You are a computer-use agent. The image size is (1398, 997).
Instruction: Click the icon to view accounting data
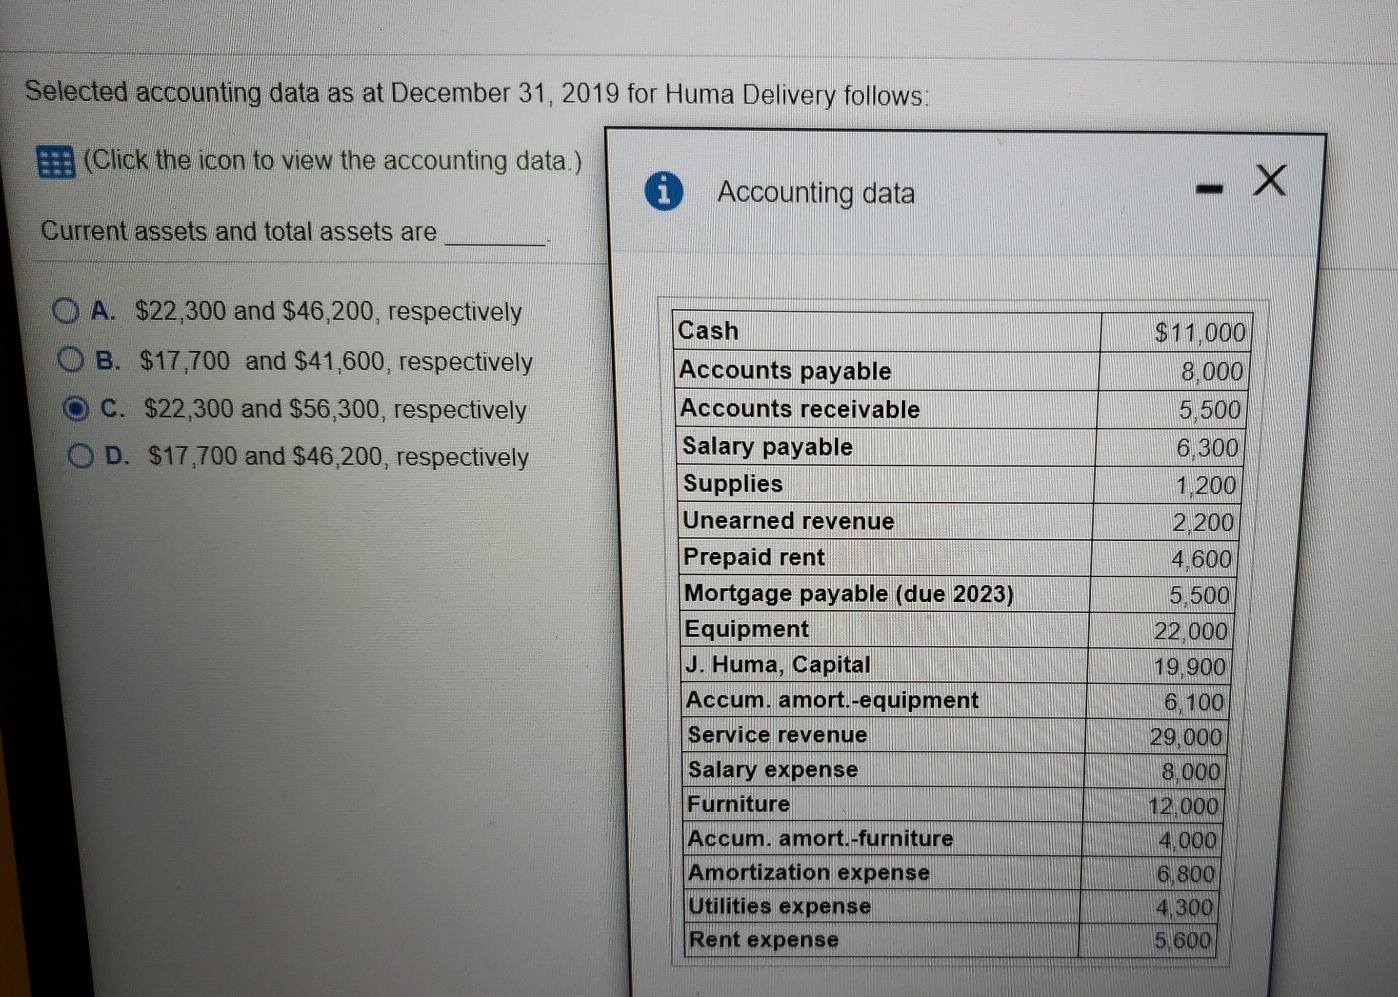pos(55,161)
